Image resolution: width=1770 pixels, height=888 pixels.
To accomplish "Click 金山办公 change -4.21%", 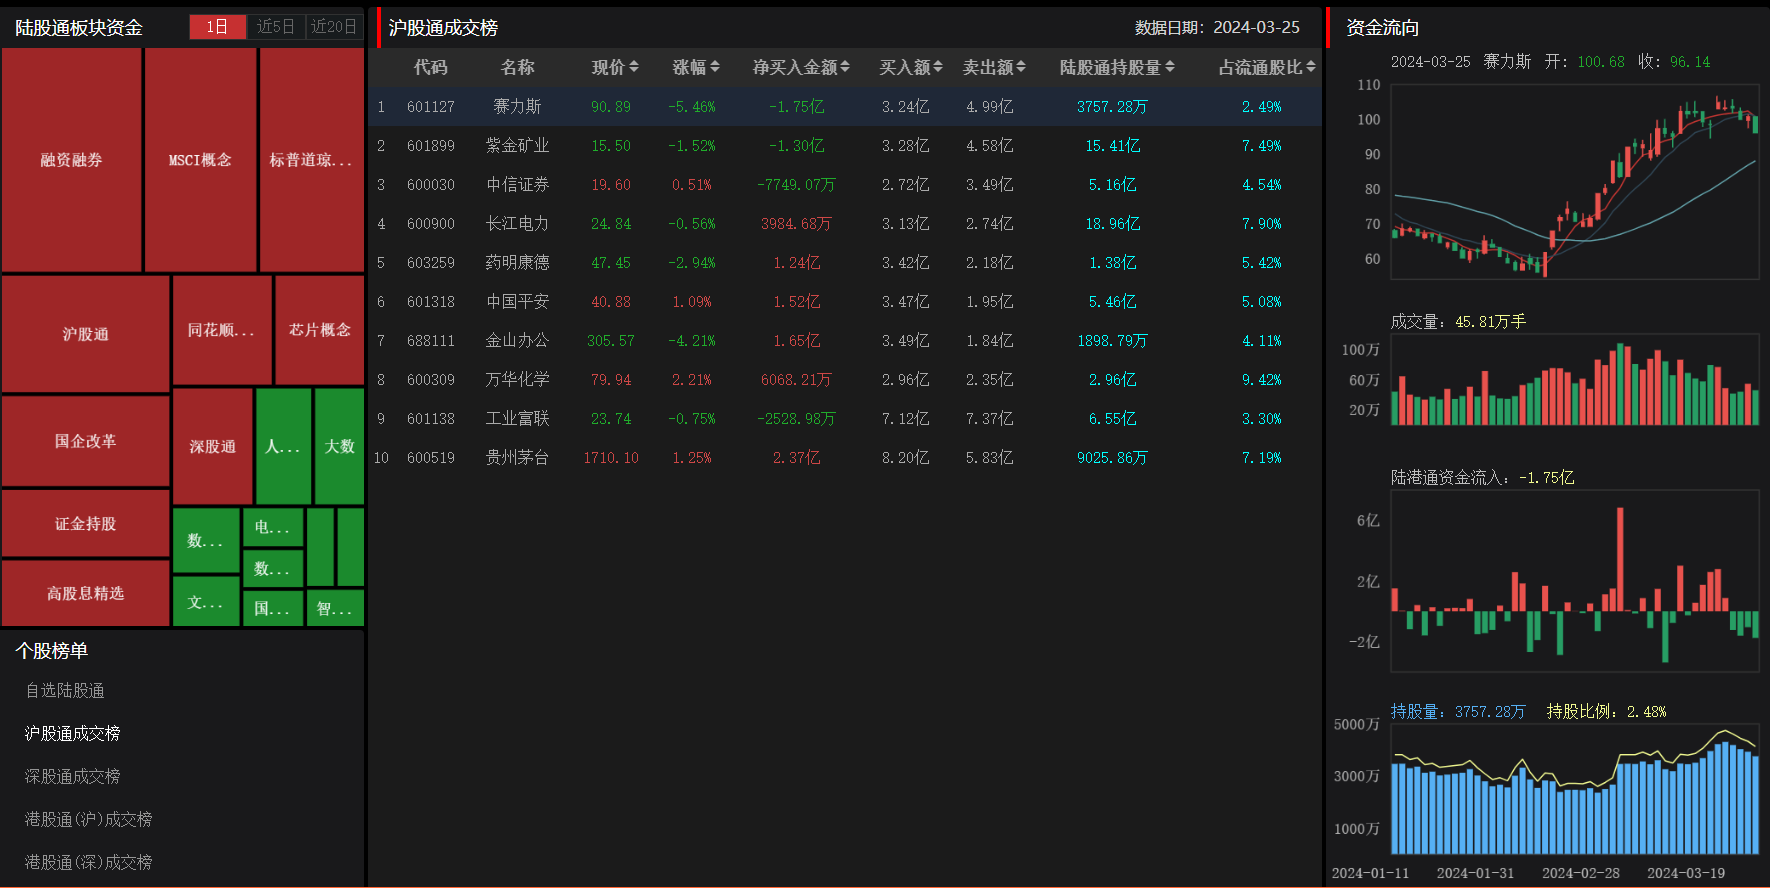I will point(692,341).
